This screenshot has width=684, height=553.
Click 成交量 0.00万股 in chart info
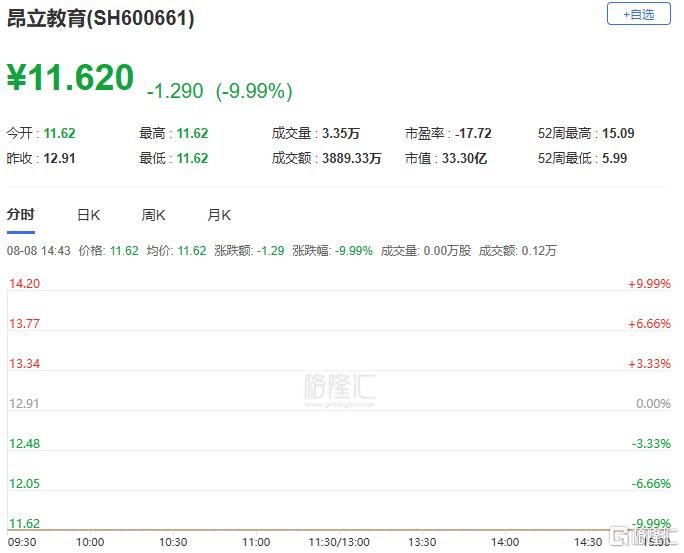click(x=447, y=251)
